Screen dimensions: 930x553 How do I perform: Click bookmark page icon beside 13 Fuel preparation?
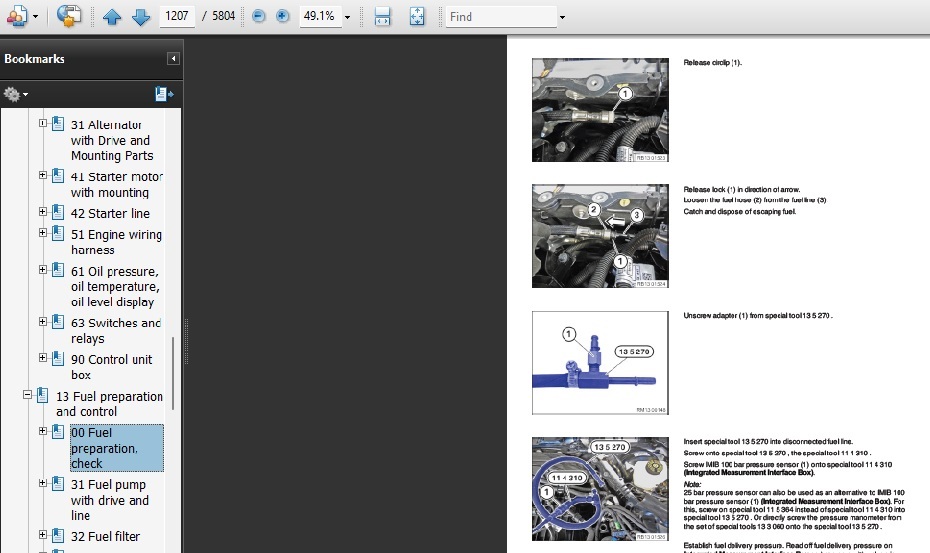pyautogui.click(x=43, y=395)
